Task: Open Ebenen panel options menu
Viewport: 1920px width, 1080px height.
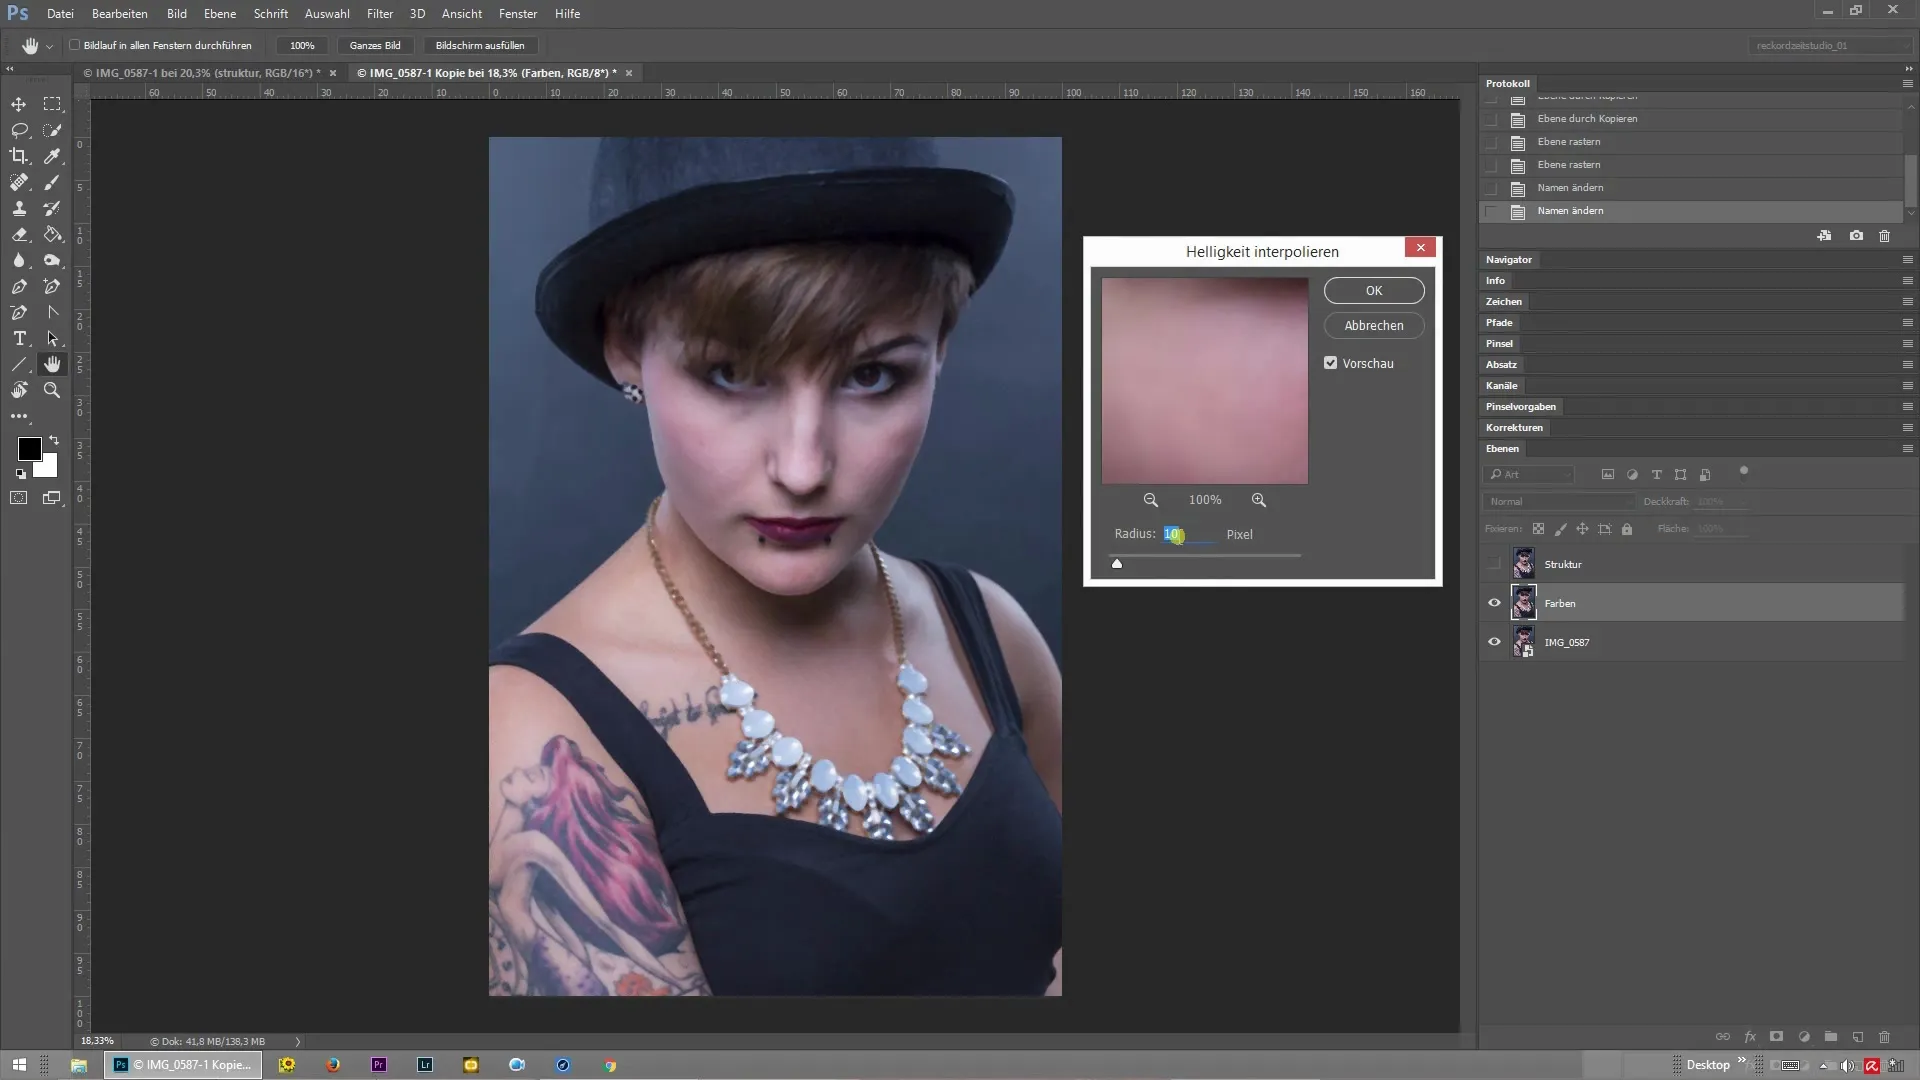Action: (x=1908, y=449)
